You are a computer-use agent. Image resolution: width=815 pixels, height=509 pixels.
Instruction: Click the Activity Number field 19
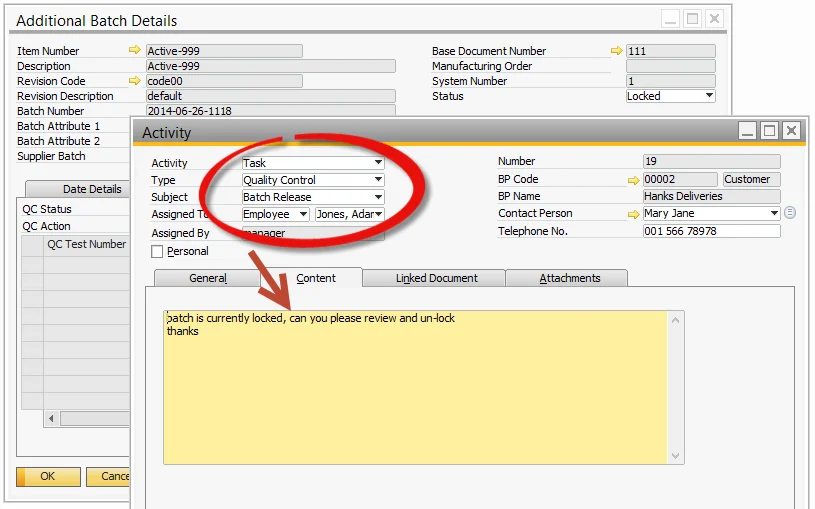tap(712, 161)
